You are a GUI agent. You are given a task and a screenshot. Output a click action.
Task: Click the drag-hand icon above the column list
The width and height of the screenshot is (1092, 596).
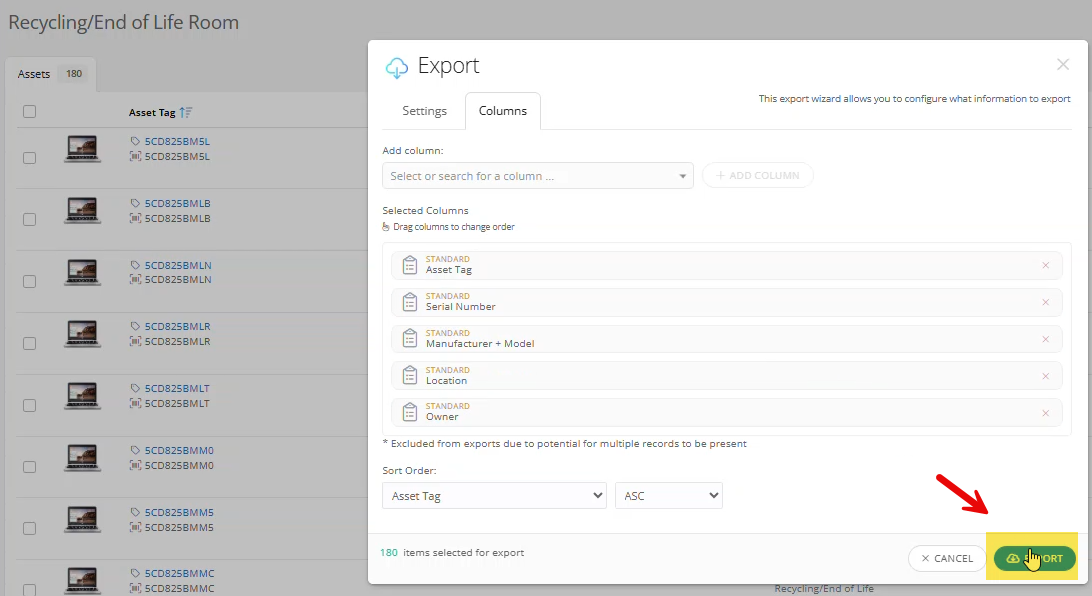click(x=386, y=226)
